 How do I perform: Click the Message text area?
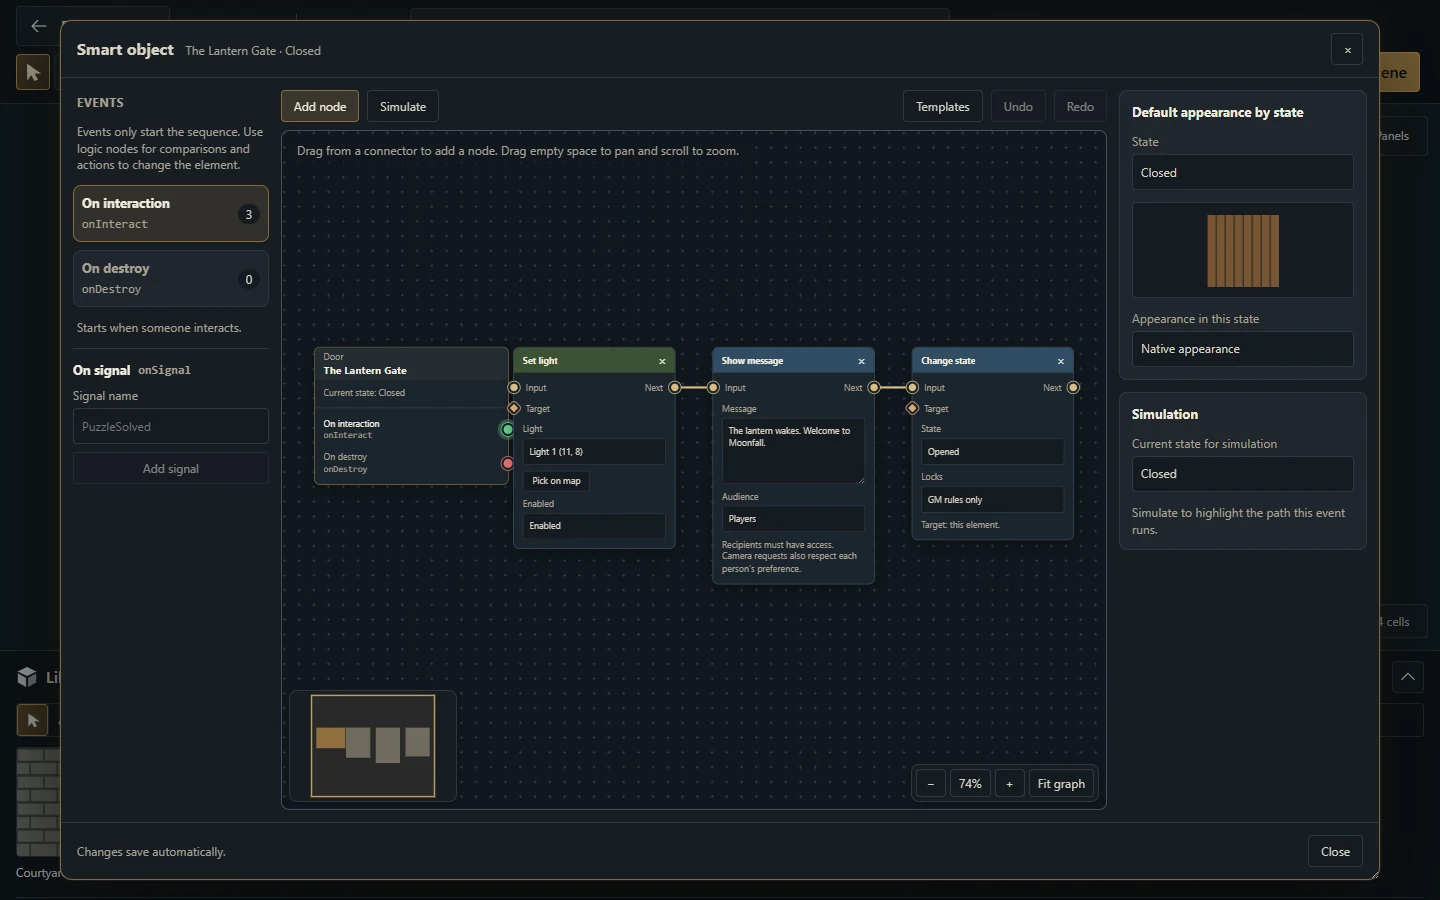tap(793, 451)
